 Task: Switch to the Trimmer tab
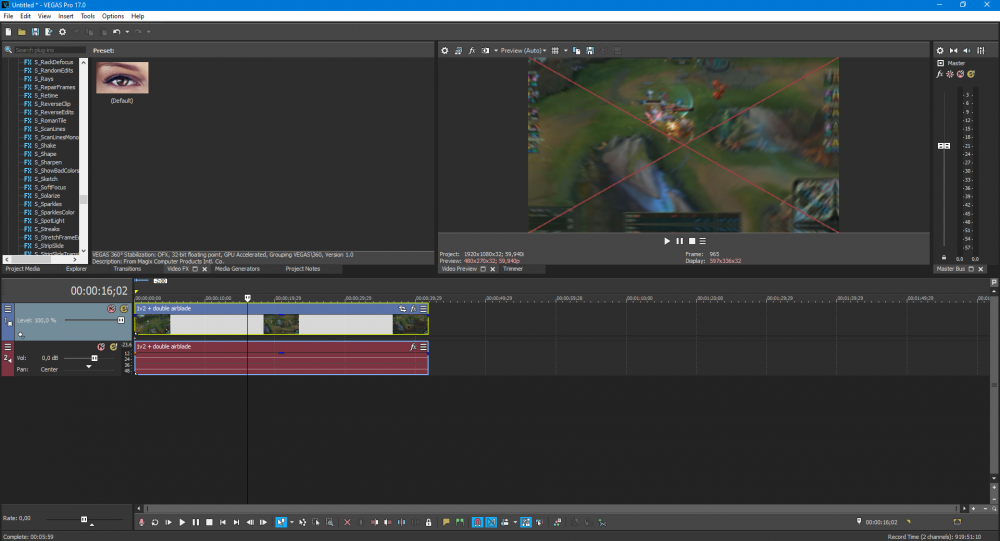(512, 269)
